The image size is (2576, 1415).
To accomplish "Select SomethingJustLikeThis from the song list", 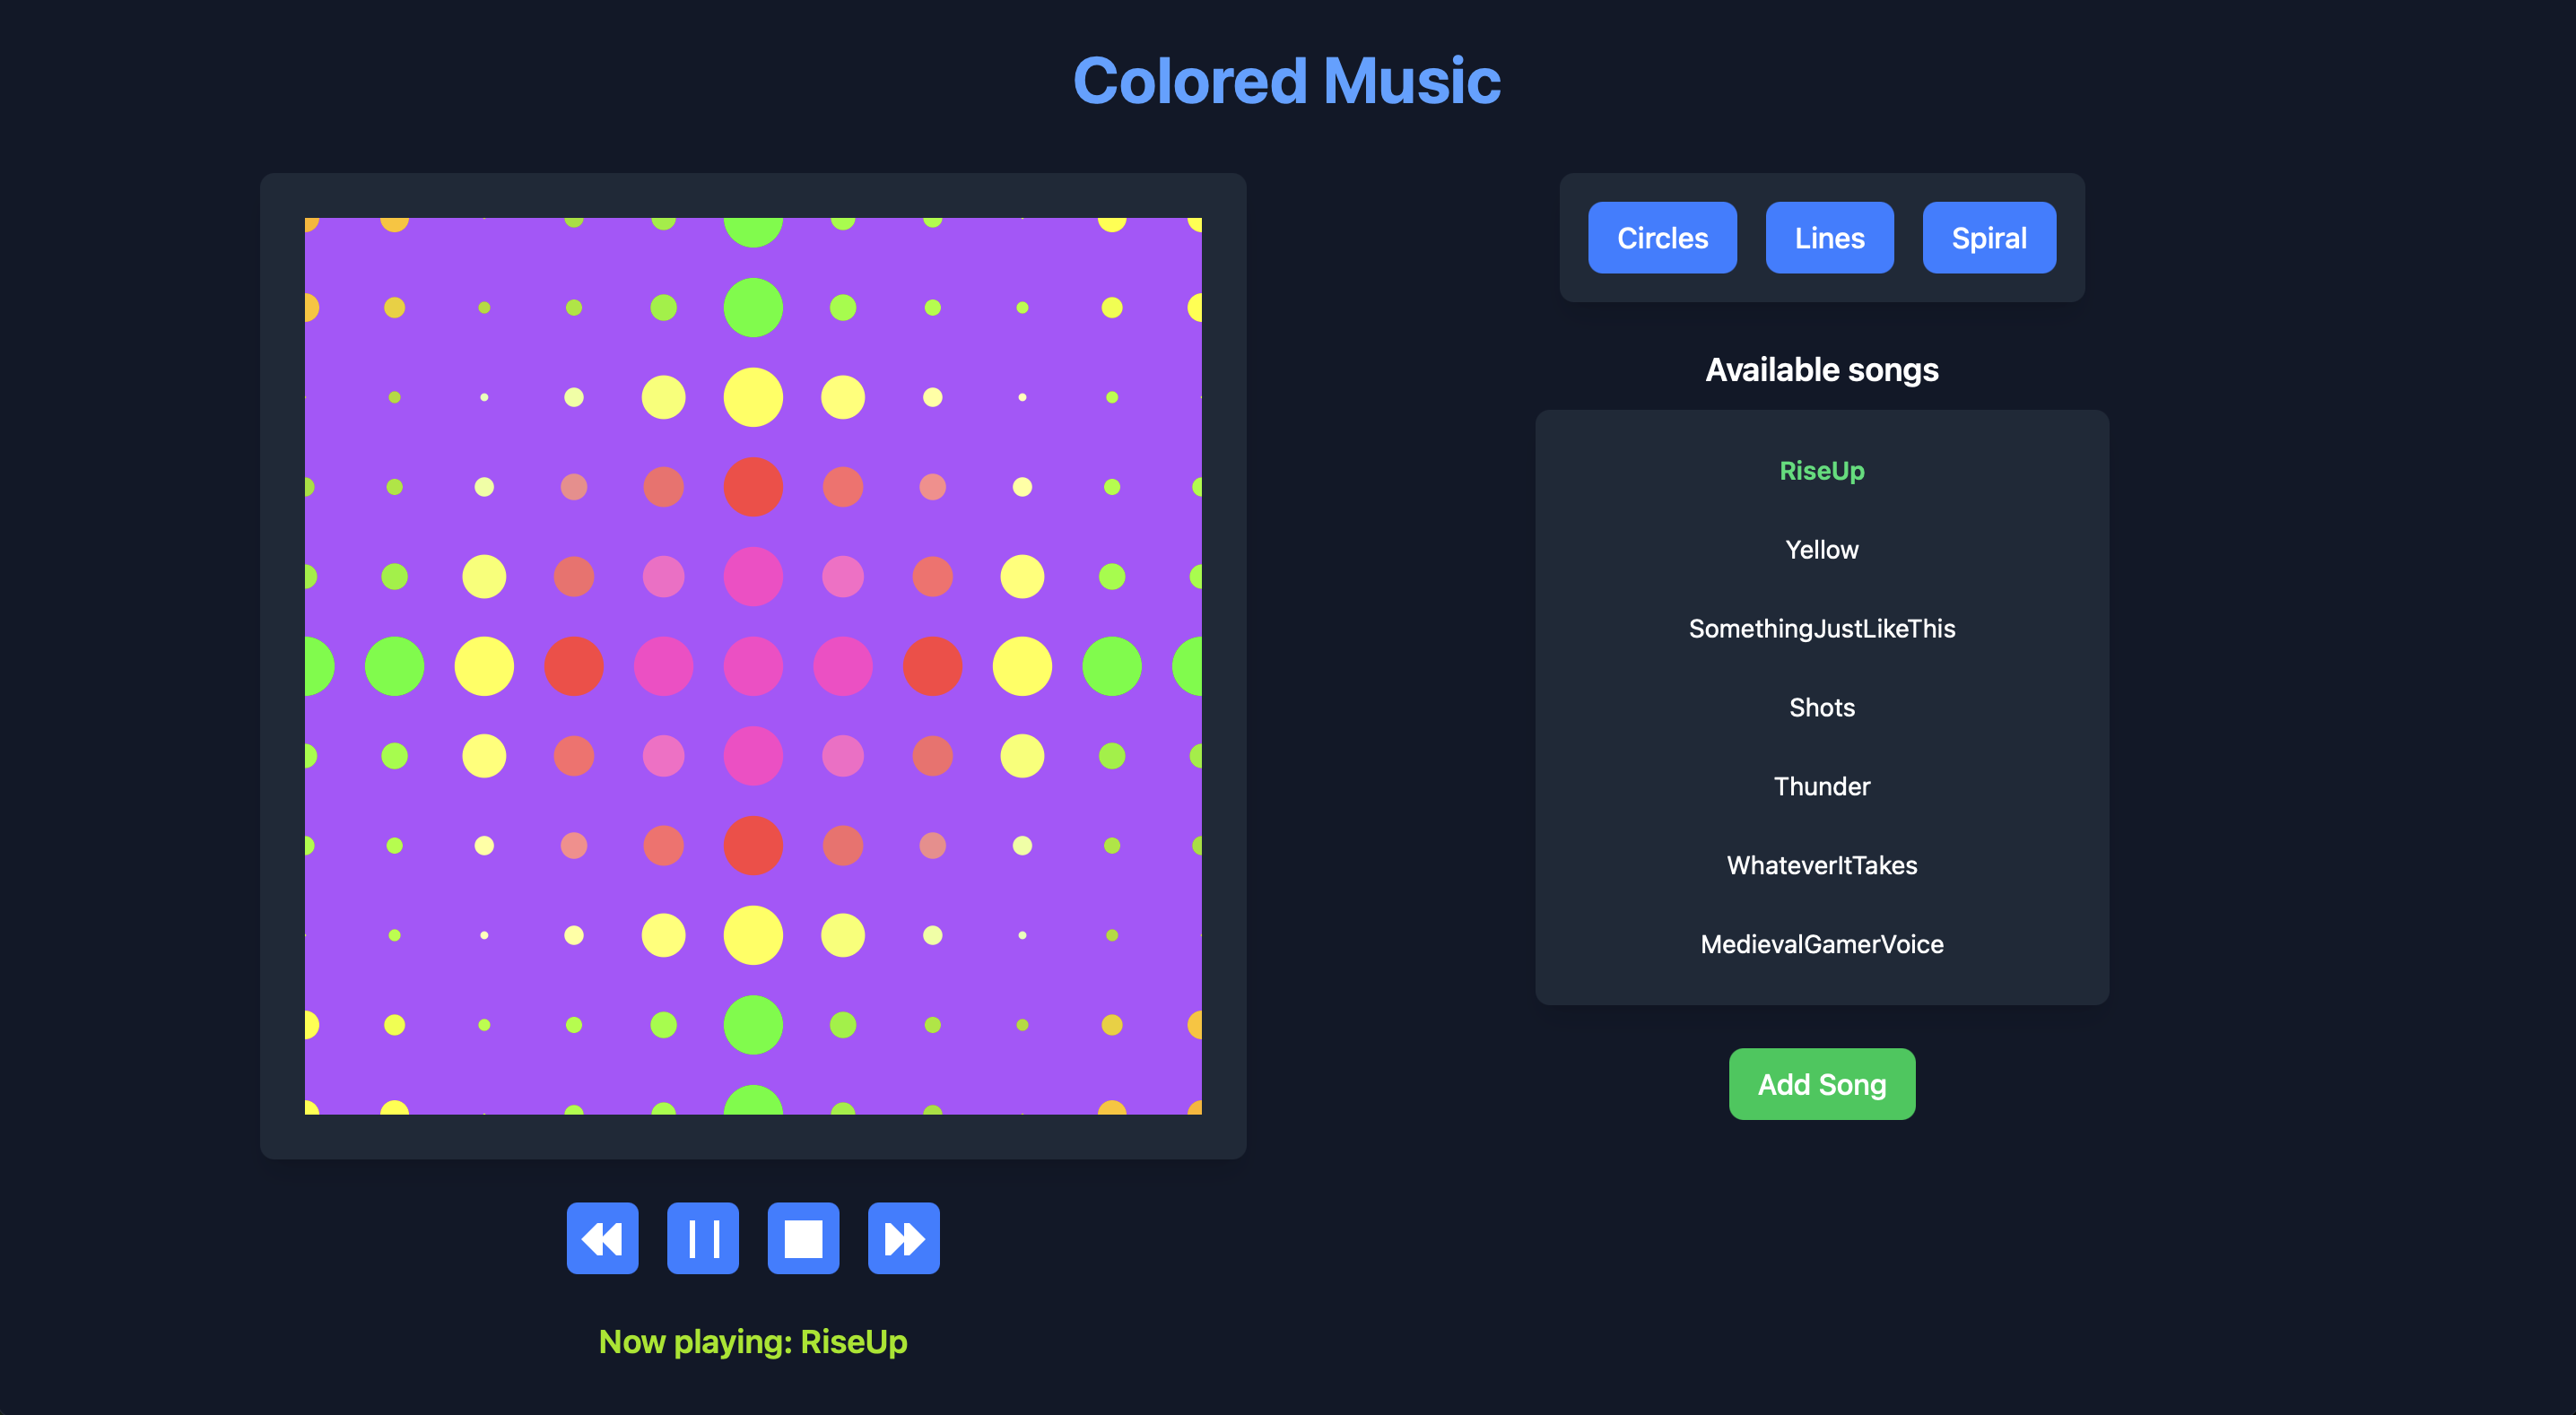I will [1822, 628].
